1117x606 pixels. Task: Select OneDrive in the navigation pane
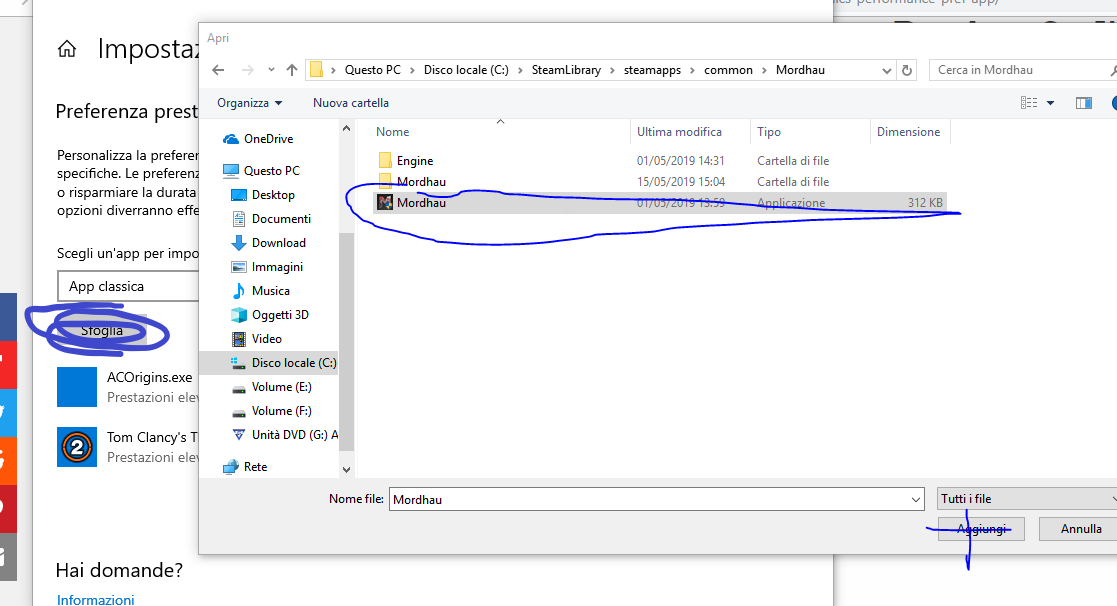pos(268,139)
